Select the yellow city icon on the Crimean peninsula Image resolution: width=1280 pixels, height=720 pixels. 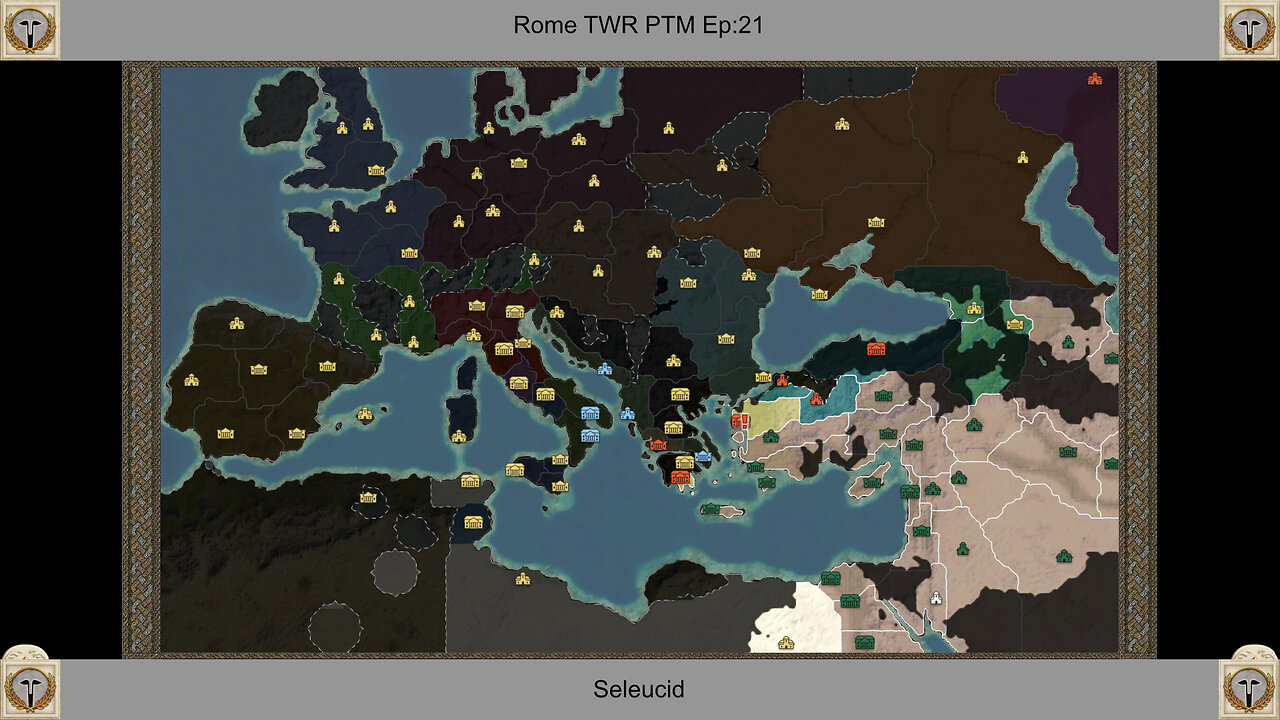(x=820, y=294)
